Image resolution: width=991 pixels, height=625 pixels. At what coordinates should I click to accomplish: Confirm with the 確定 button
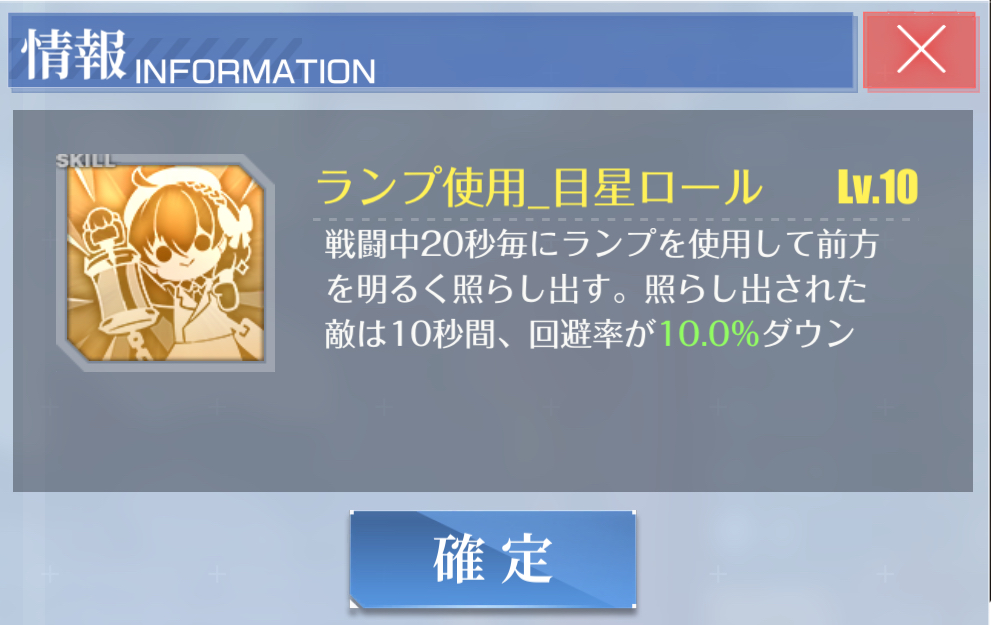(x=492, y=559)
